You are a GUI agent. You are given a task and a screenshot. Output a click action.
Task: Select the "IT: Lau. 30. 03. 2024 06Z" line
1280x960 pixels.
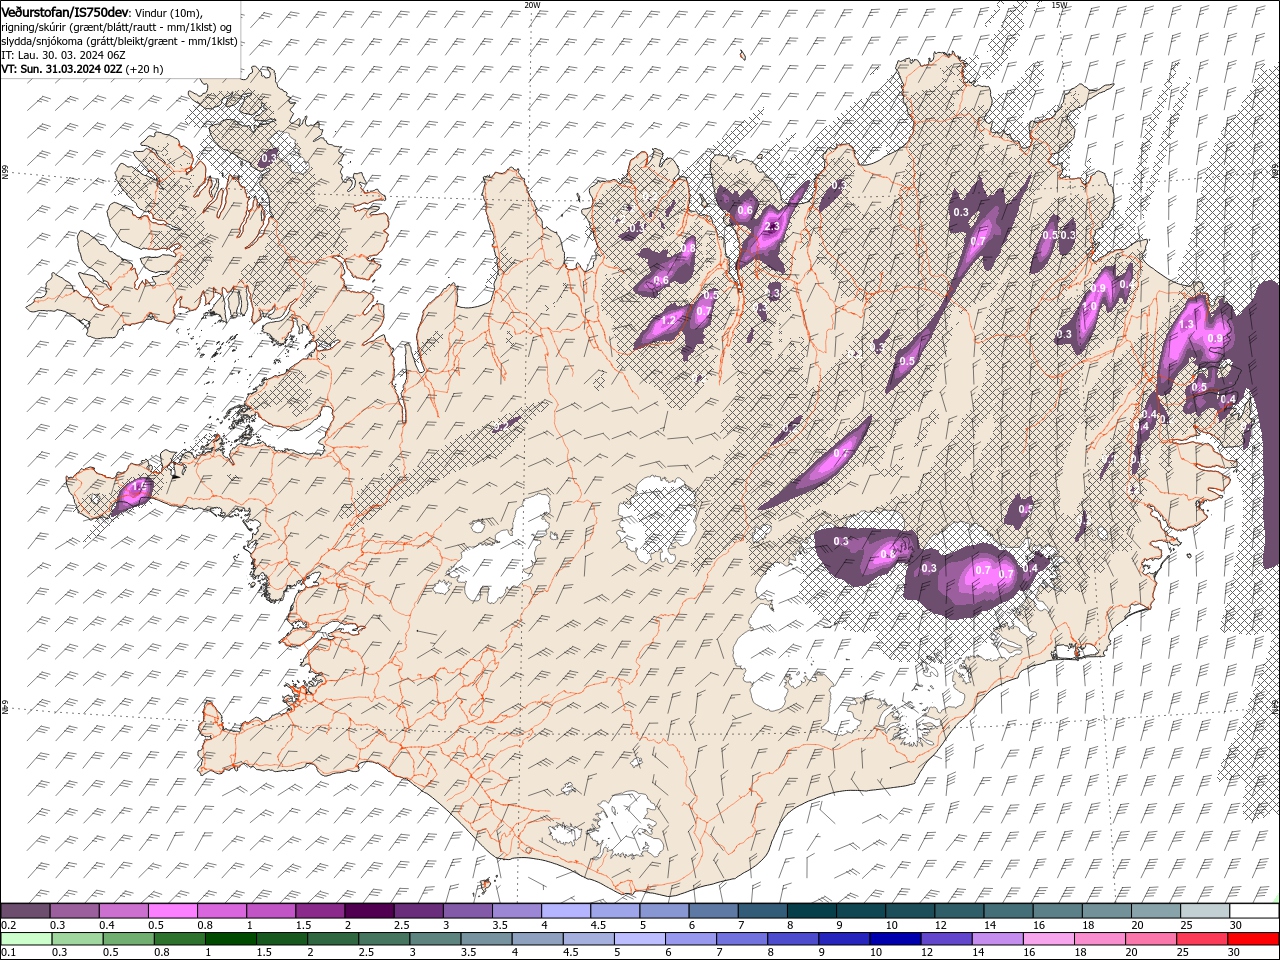62,55
